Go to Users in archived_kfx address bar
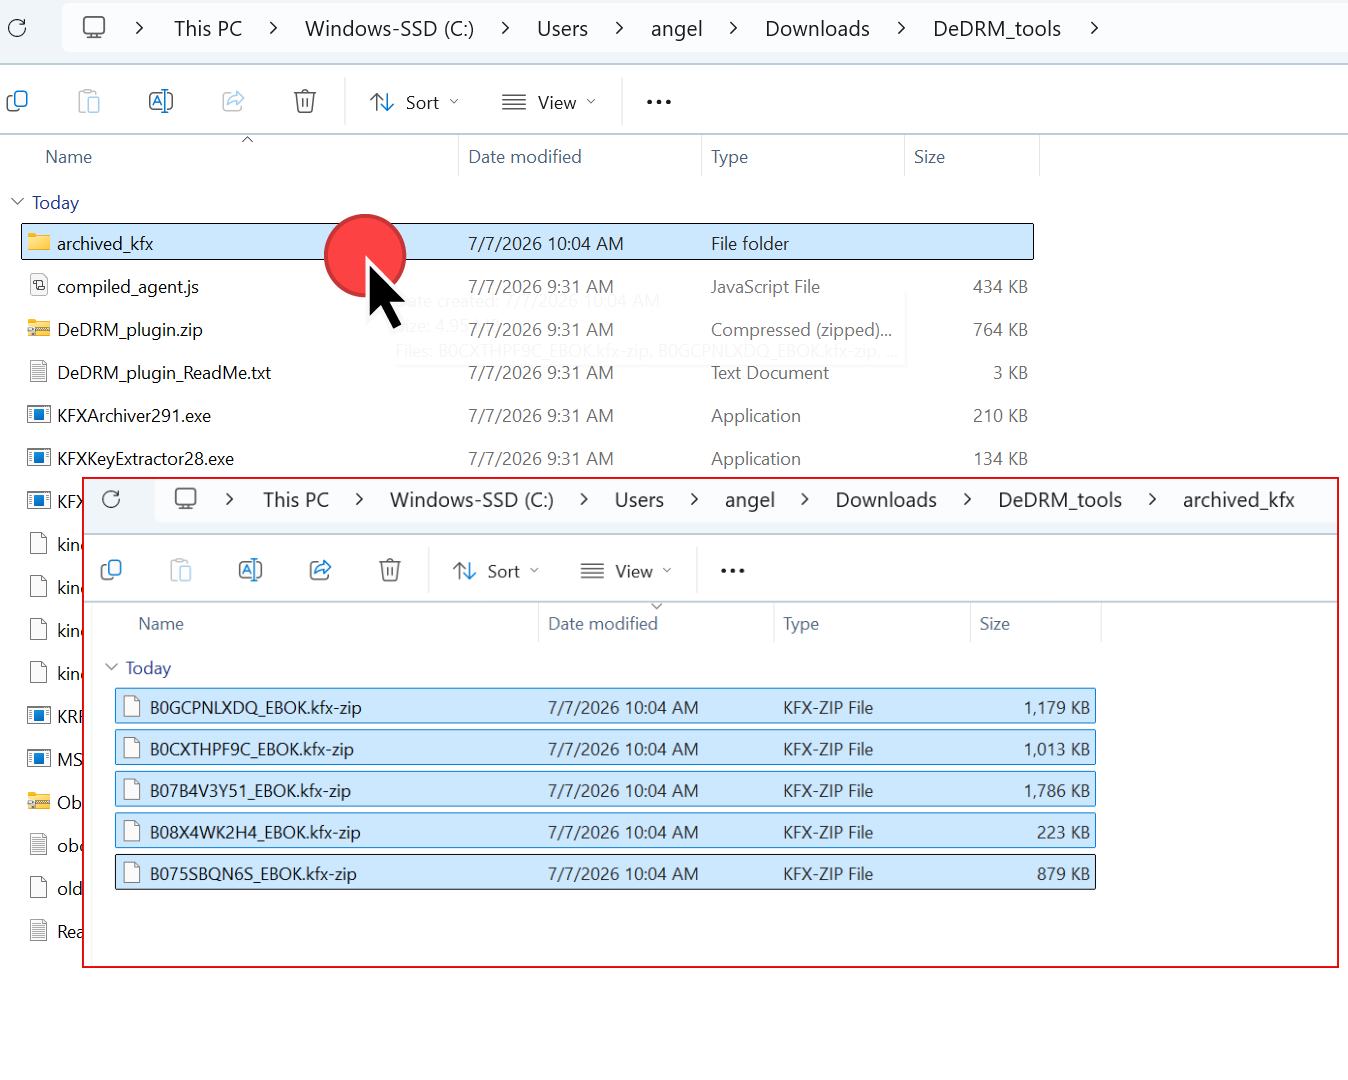 [x=639, y=499]
